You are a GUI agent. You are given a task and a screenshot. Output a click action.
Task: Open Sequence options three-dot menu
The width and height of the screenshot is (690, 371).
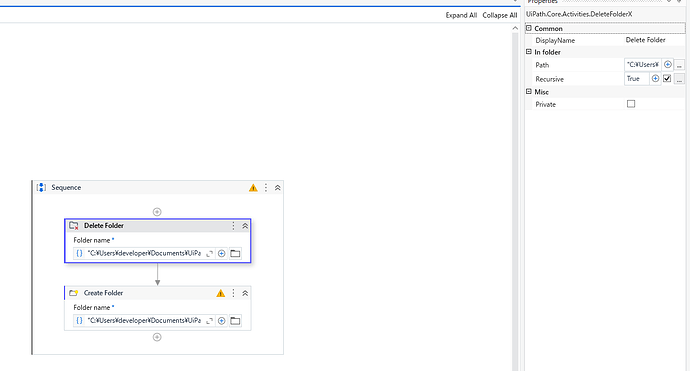point(266,188)
